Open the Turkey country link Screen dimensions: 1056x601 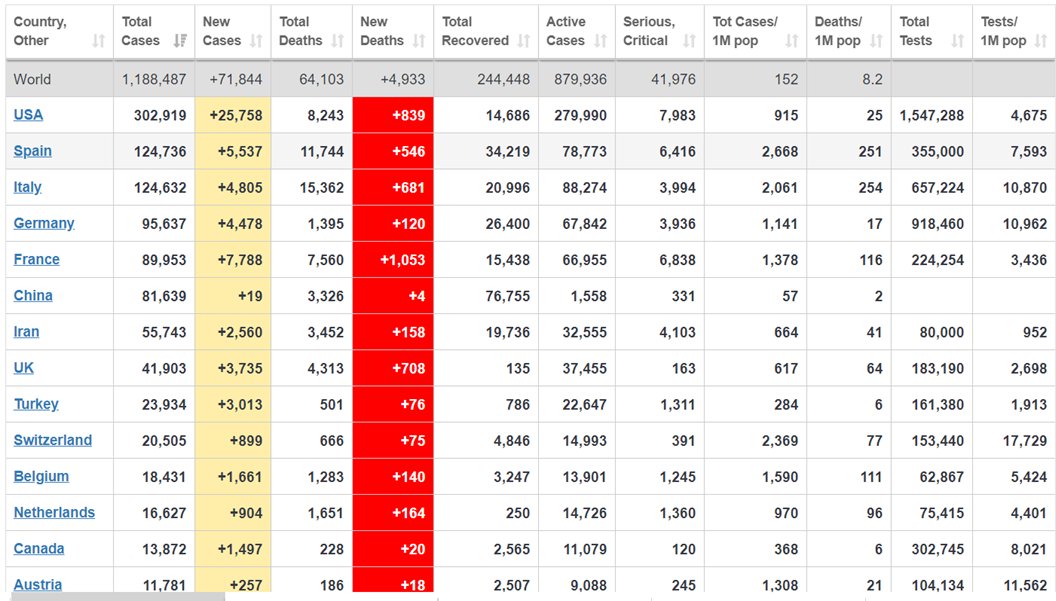(36, 404)
